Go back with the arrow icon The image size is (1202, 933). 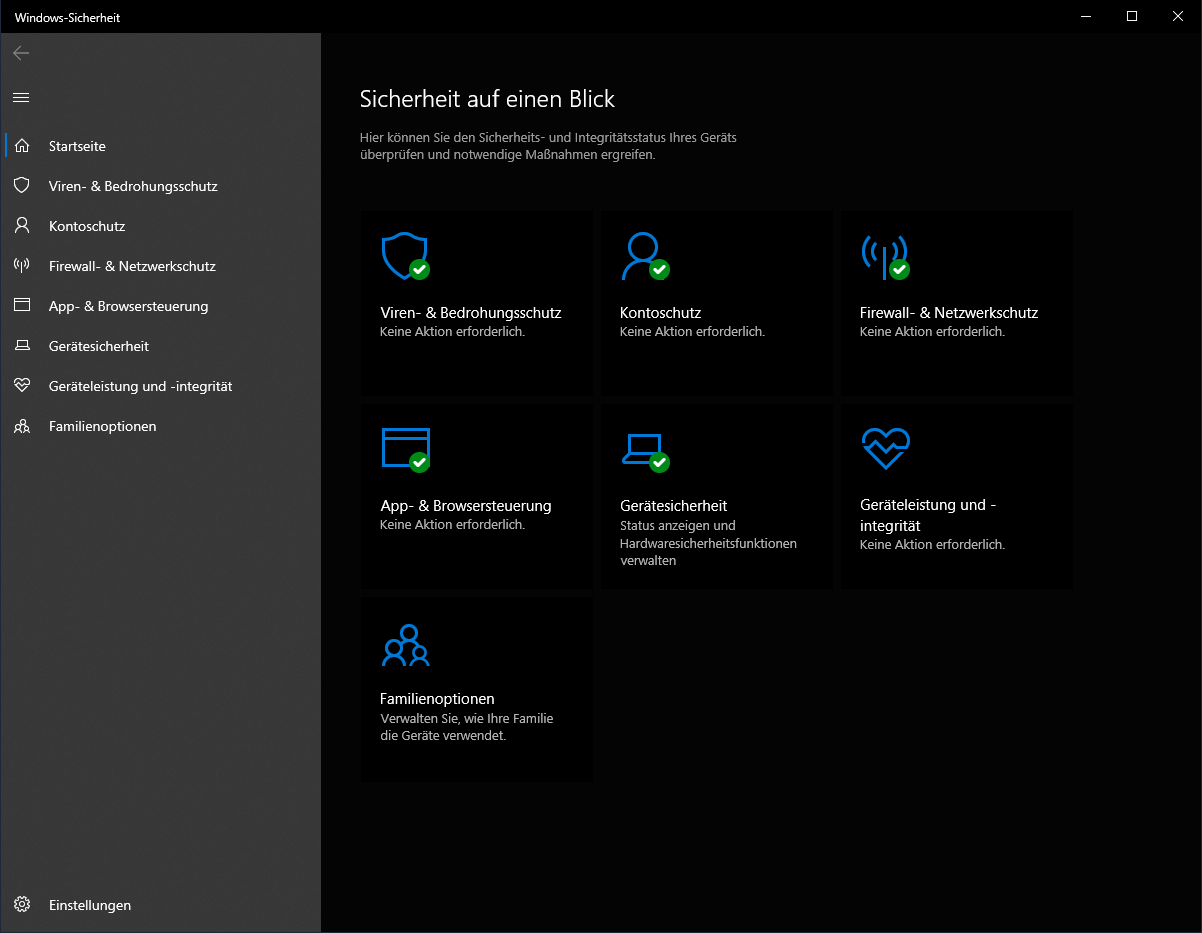pyautogui.click(x=21, y=53)
